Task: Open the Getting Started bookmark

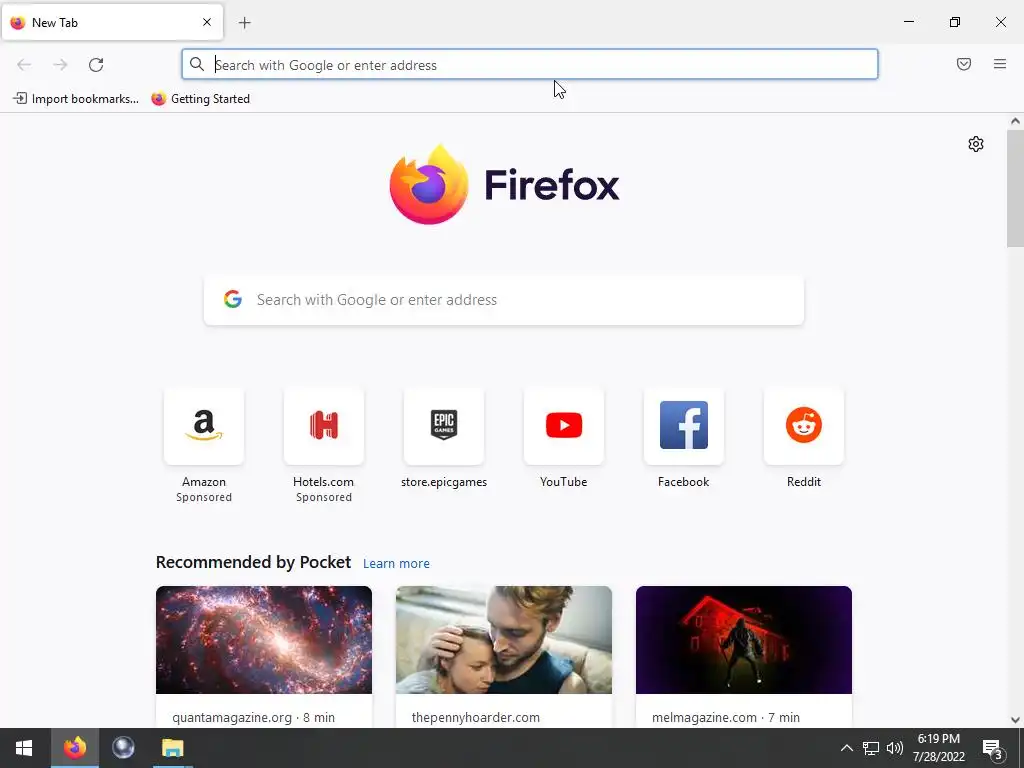Action: (x=200, y=99)
